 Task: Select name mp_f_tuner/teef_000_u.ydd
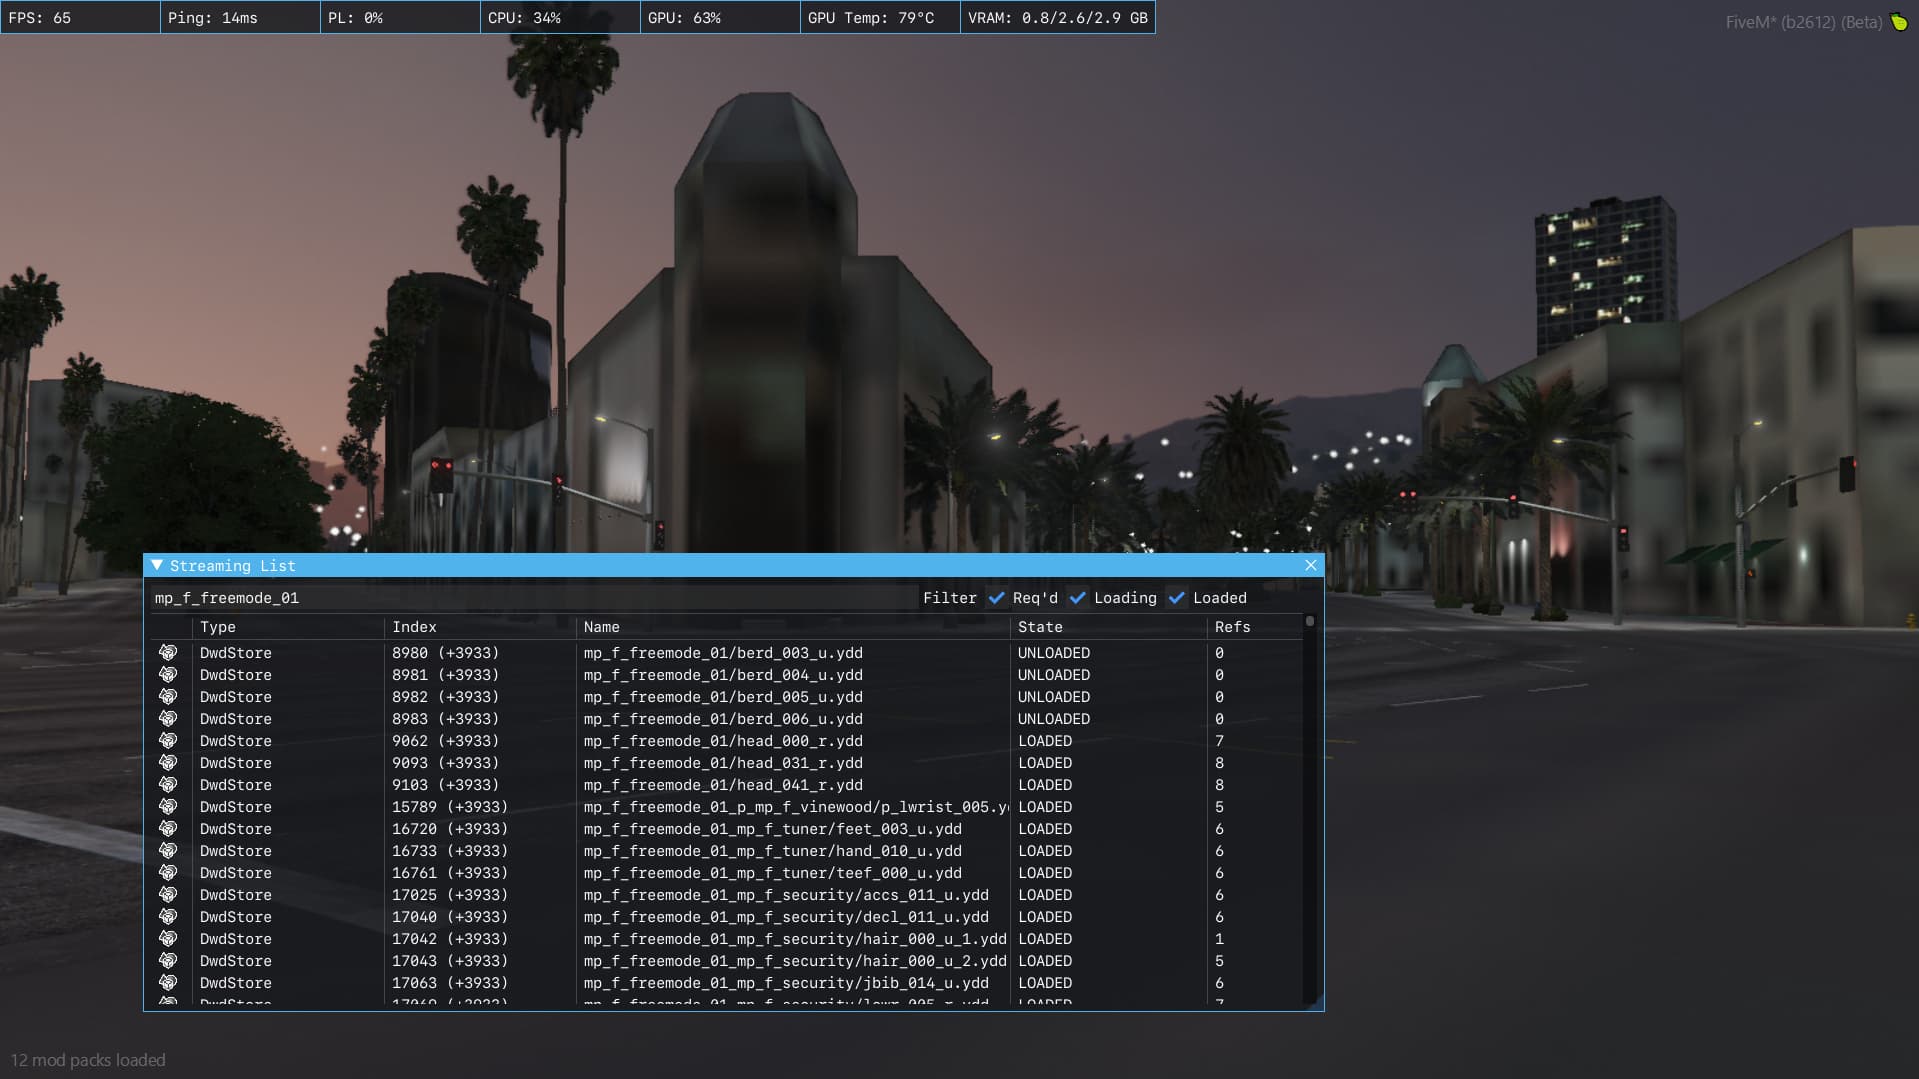coord(773,873)
